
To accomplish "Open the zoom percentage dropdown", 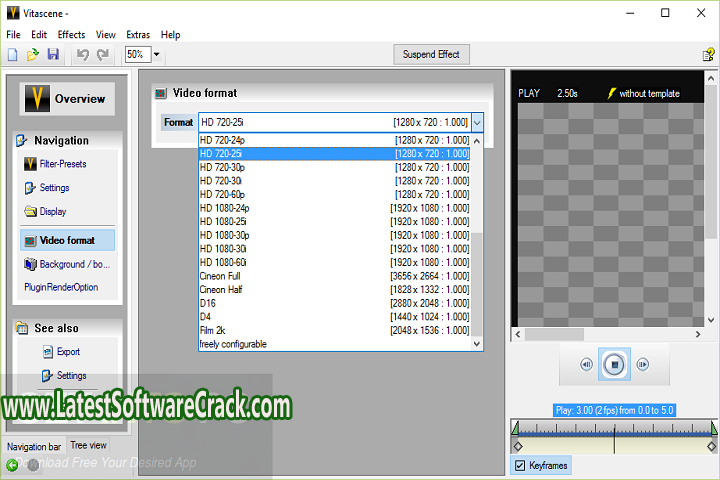I will (x=157, y=54).
